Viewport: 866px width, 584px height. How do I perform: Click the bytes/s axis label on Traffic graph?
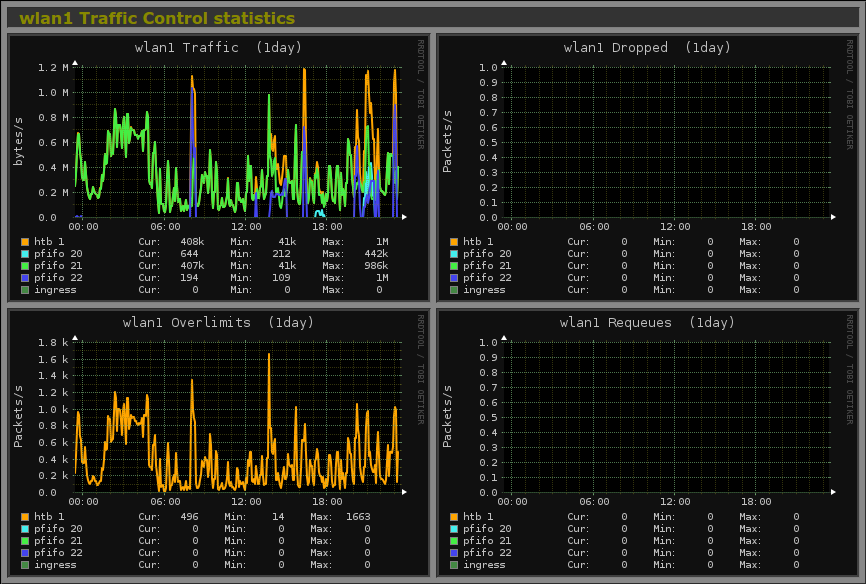tap(18, 140)
